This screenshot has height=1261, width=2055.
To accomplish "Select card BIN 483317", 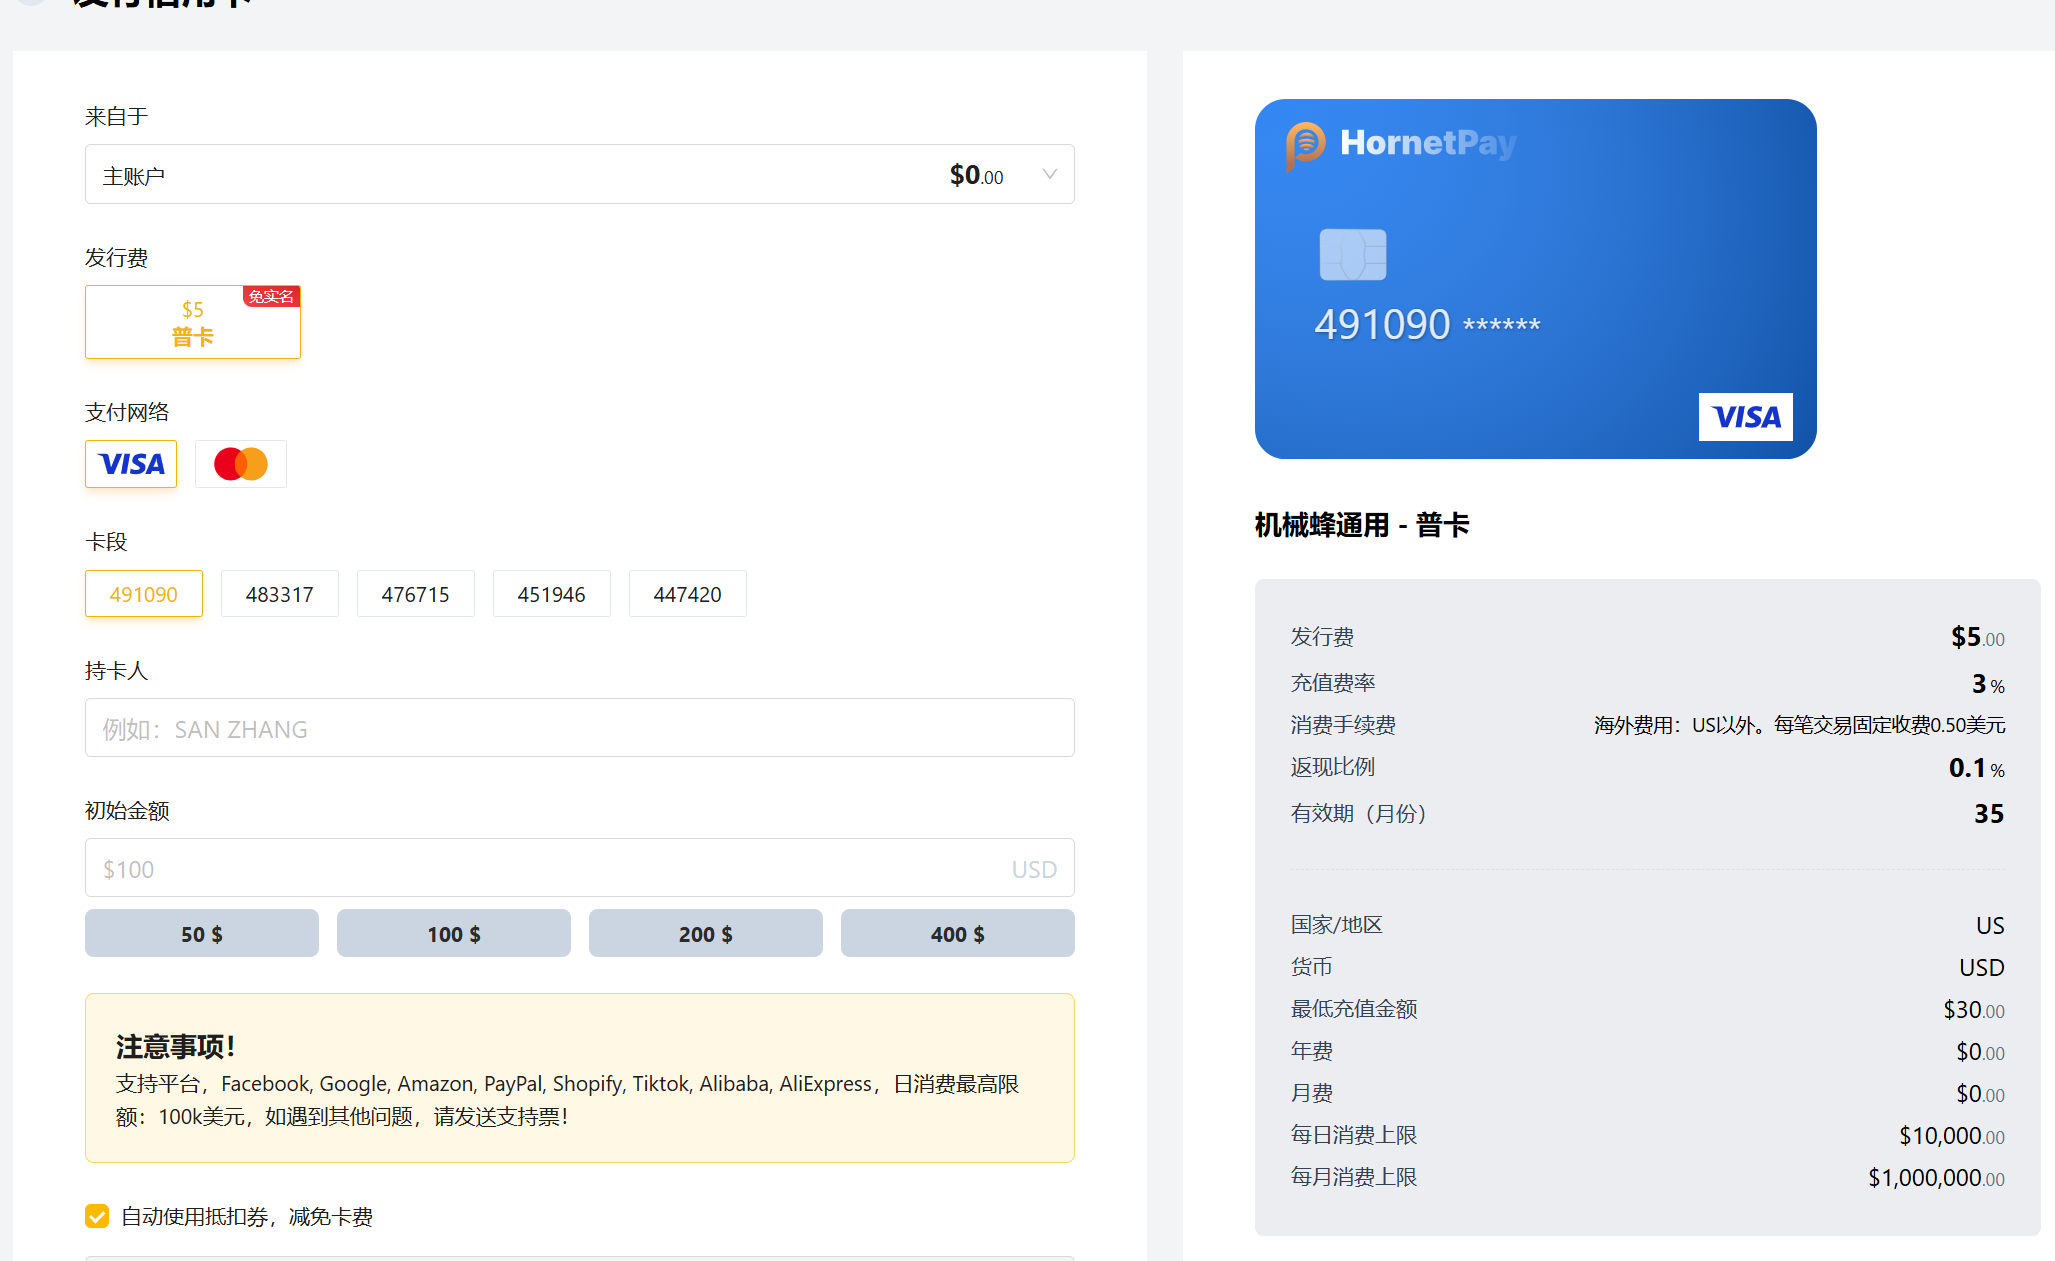I will pyautogui.click(x=280, y=594).
